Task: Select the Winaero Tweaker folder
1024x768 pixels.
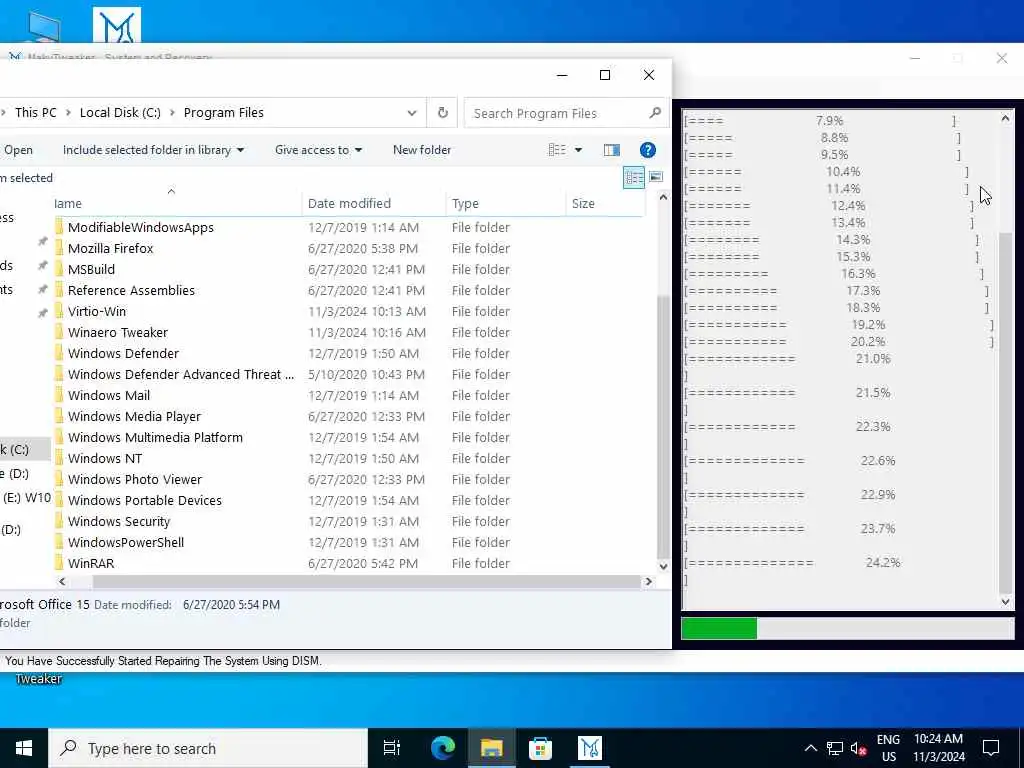Action: tap(118, 332)
